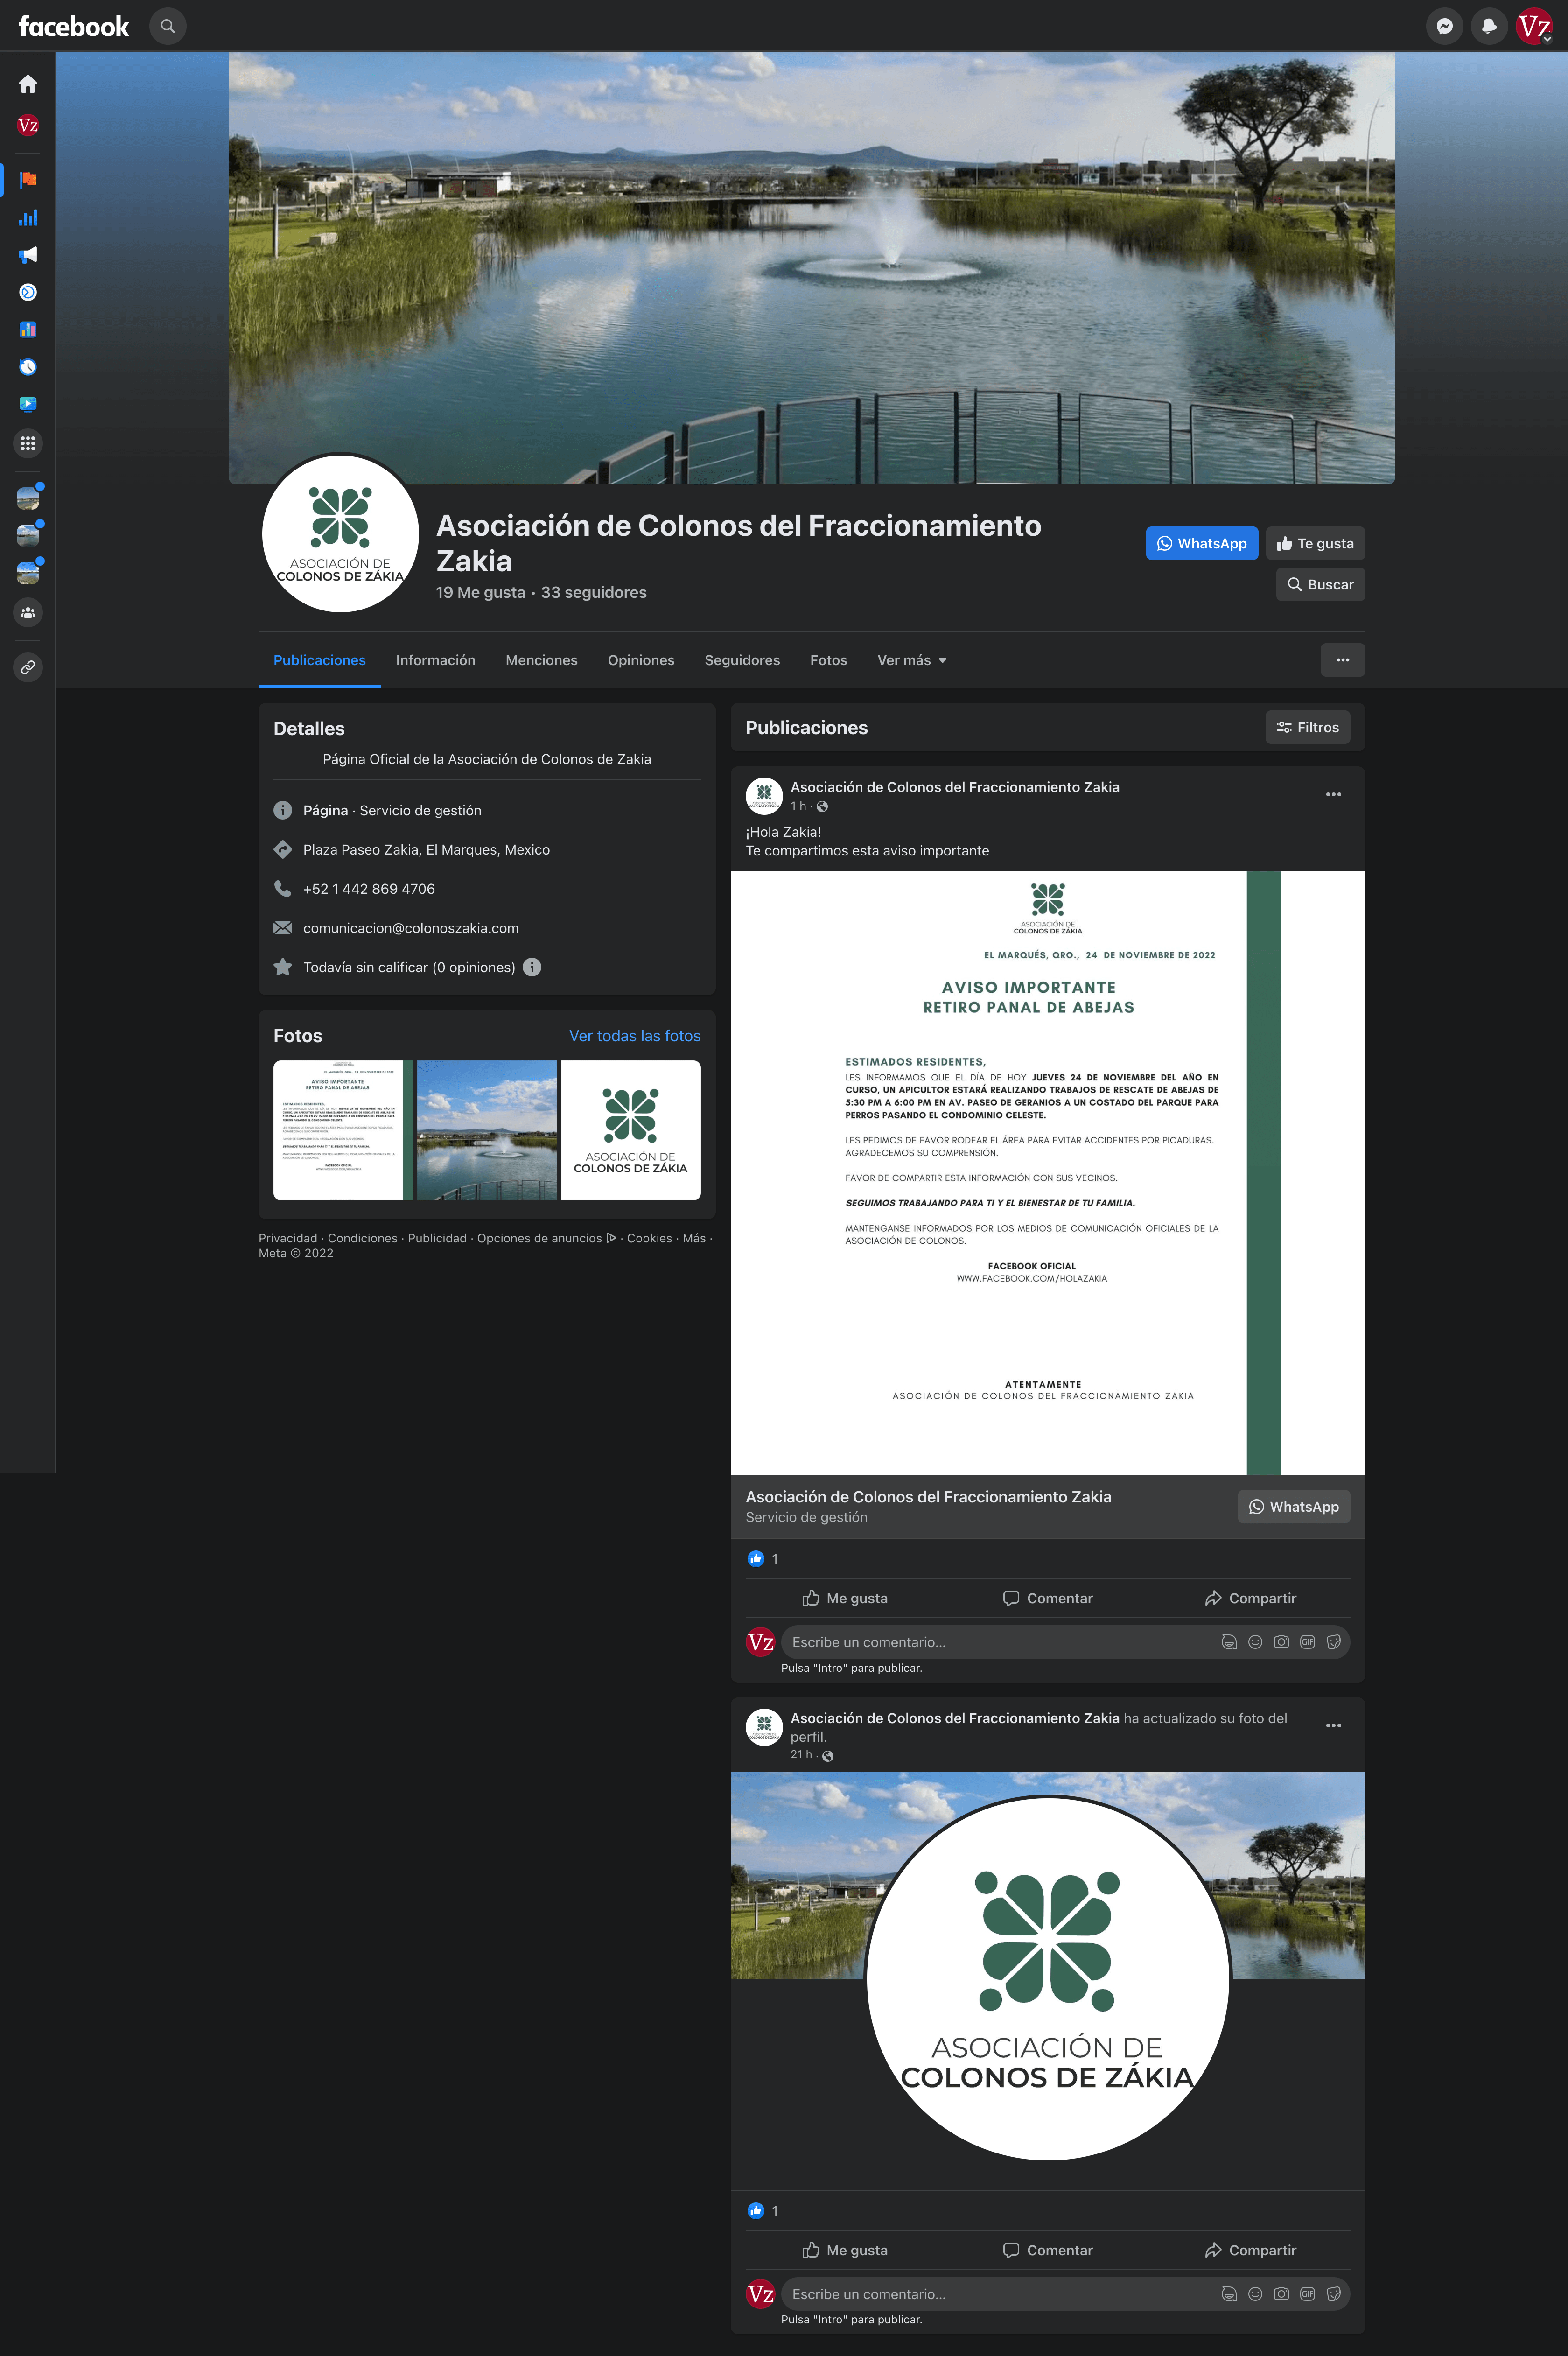Open the aviso importante photo thumbnail
This screenshot has height=2356, width=1568.
343,1130
